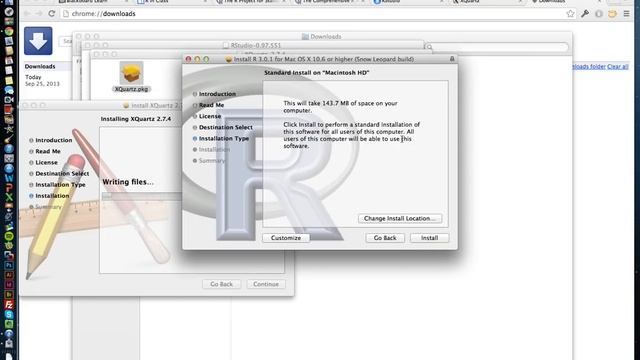640x360 pixels.
Task: Select Installation Type step in XQuartz installer
Action: pos(60,184)
